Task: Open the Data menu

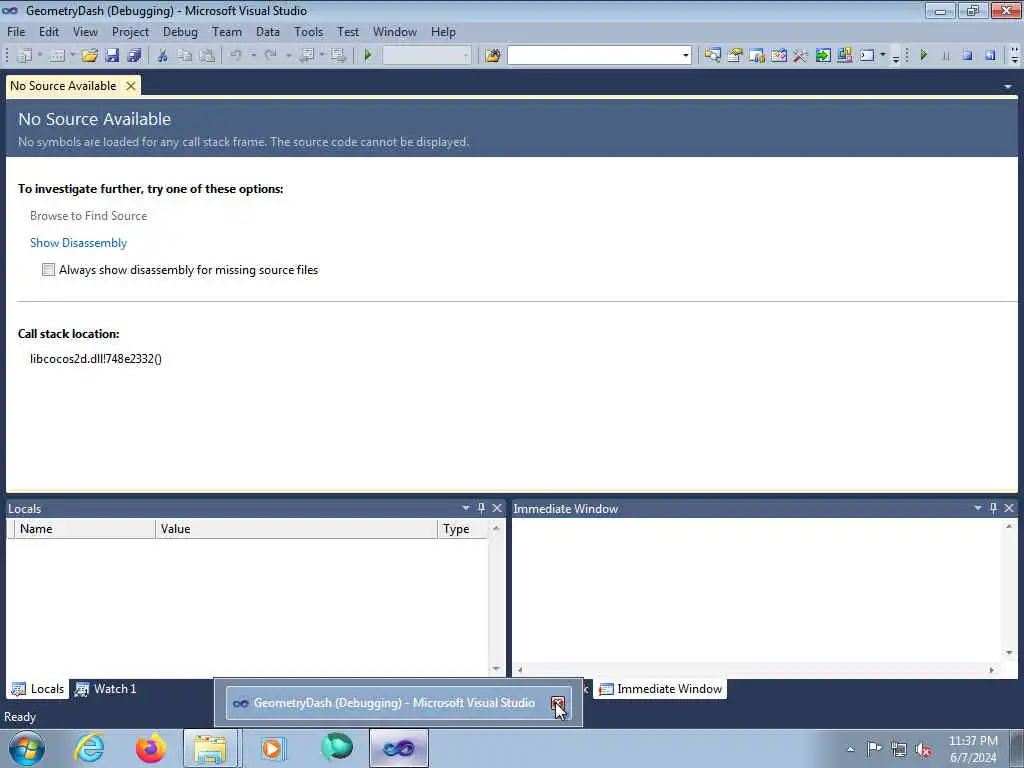Action: coord(268,32)
